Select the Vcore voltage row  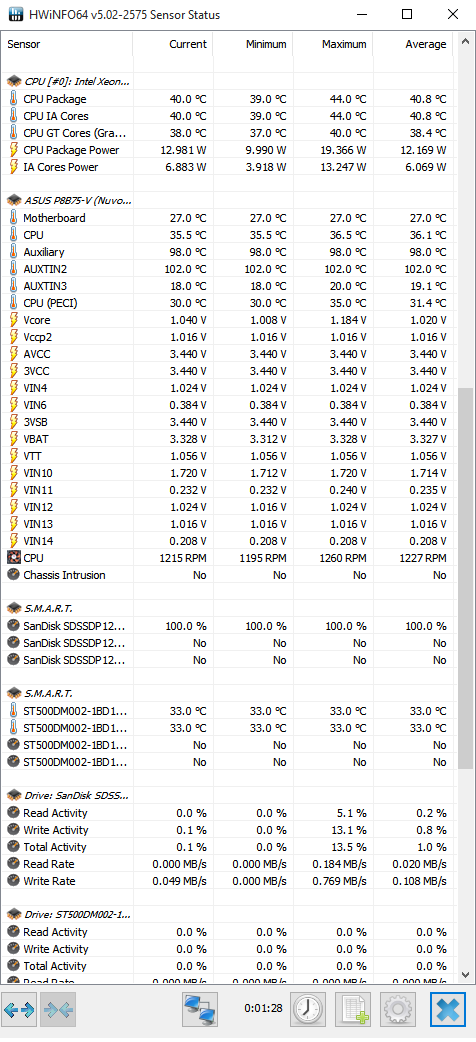click(228, 320)
